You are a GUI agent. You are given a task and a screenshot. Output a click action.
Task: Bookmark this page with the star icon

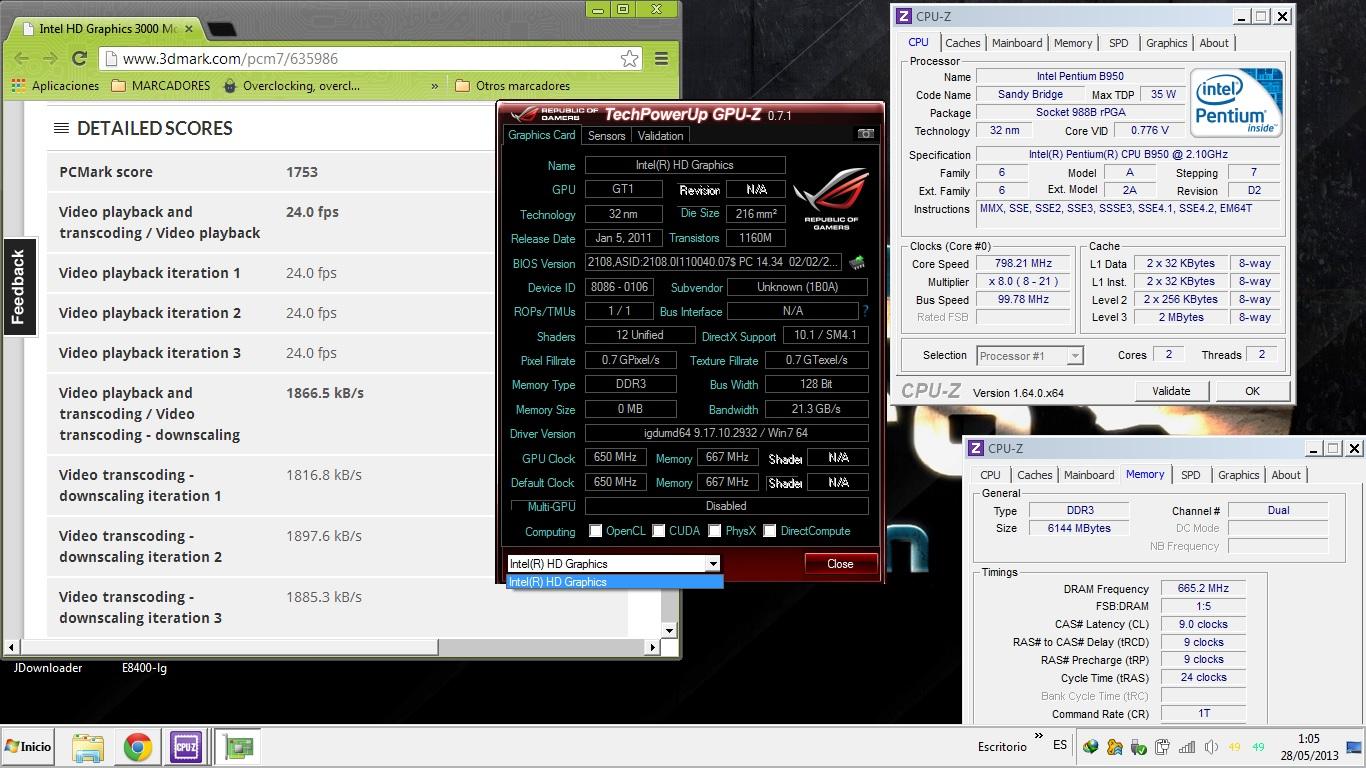tap(629, 59)
